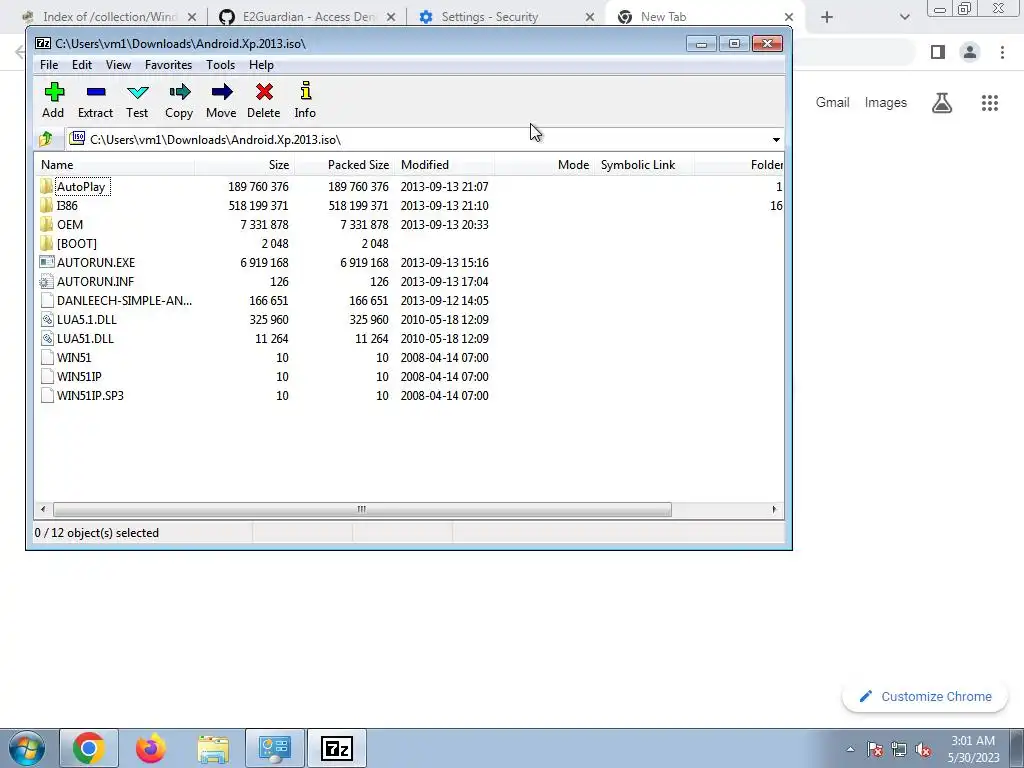Toggle Chrome side panel
Image resolution: width=1024 pixels, height=768 pixels.
tap(938, 52)
